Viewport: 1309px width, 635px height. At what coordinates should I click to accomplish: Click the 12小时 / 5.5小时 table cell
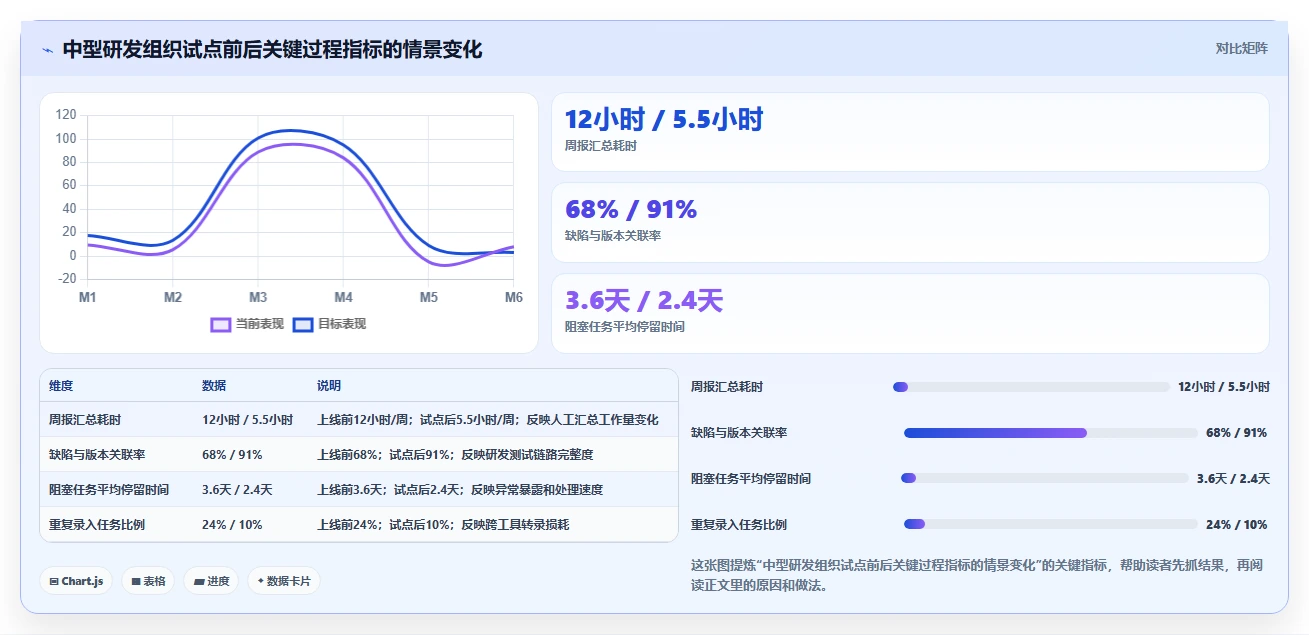tap(247, 420)
